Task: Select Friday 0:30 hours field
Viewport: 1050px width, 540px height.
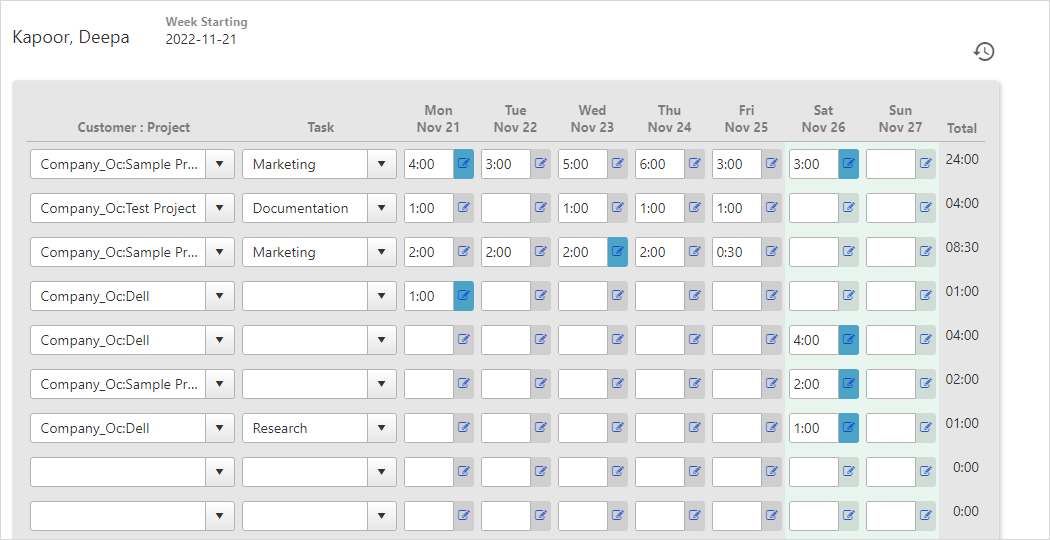Action: 737,252
